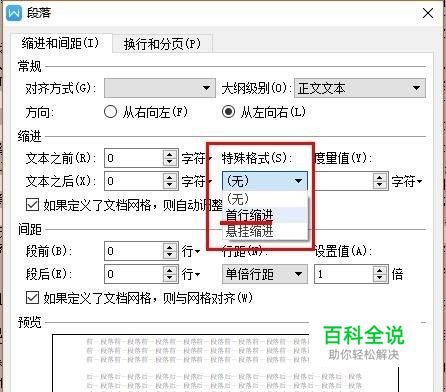Viewport: 446px width, 392px height.
Task: Click the 设置值 input field showing 1
Action: coord(343,274)
